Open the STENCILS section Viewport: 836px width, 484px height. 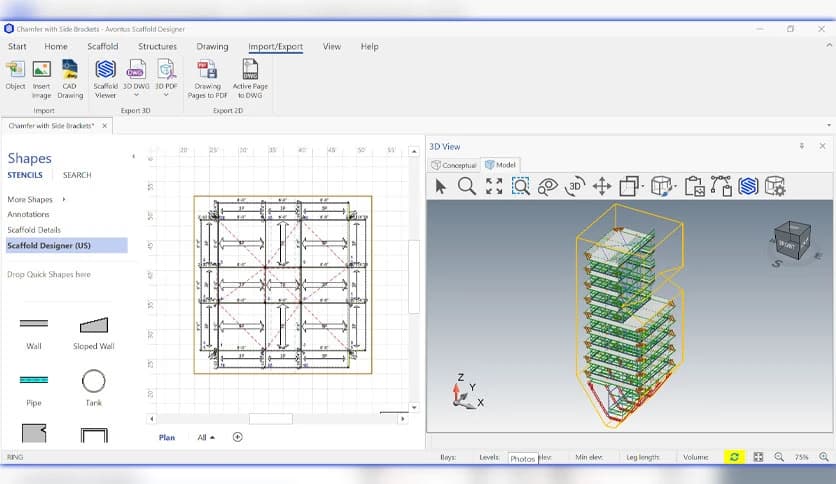(25, 175)
